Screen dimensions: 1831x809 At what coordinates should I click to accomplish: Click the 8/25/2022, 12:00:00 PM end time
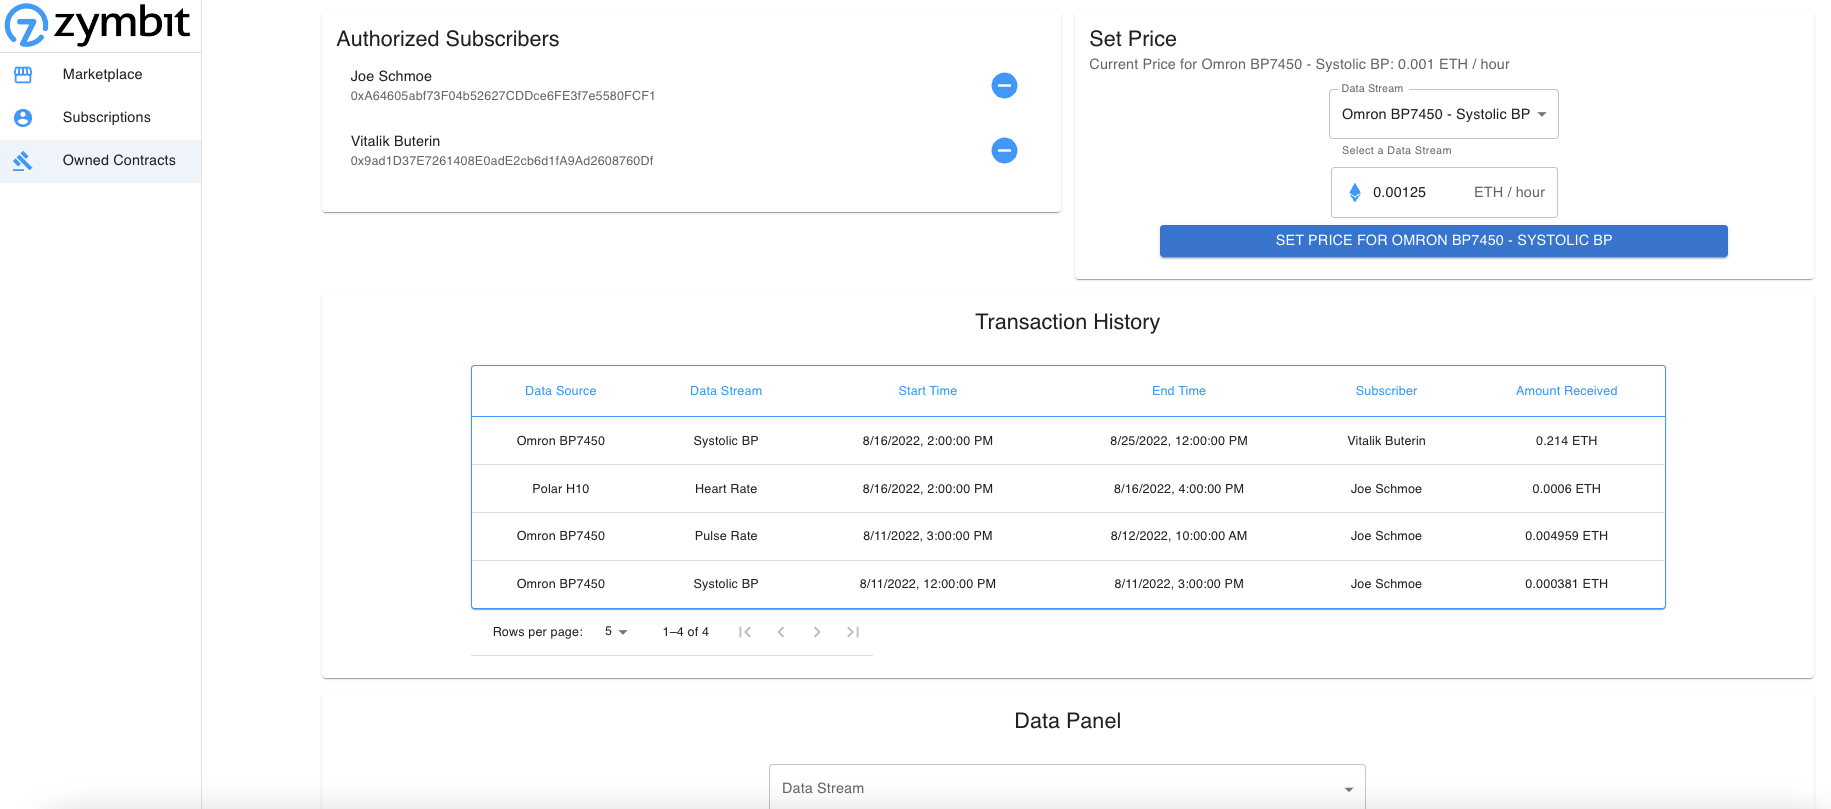click(1178, 441)
